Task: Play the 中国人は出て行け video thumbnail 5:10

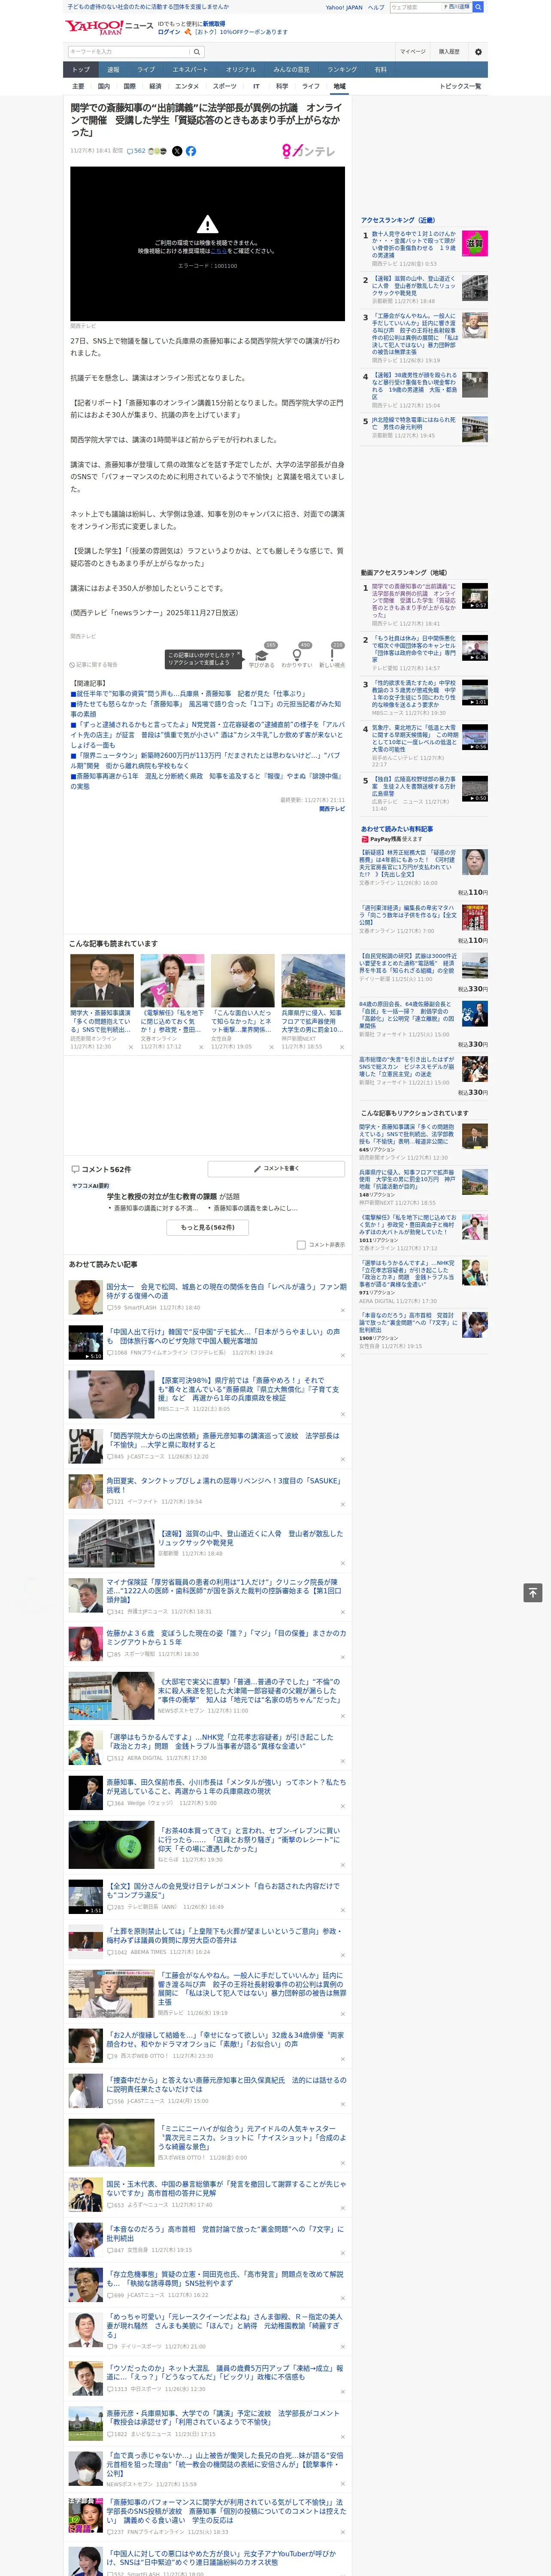Action: (x=86, y=1343)
